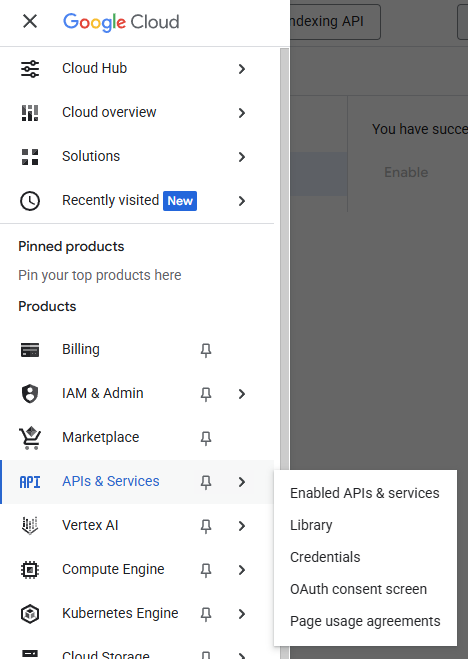The height and width of the screenshot is (659, 468).
Task: Click the Compute Engine chip icon
Action: pos(30,570)
